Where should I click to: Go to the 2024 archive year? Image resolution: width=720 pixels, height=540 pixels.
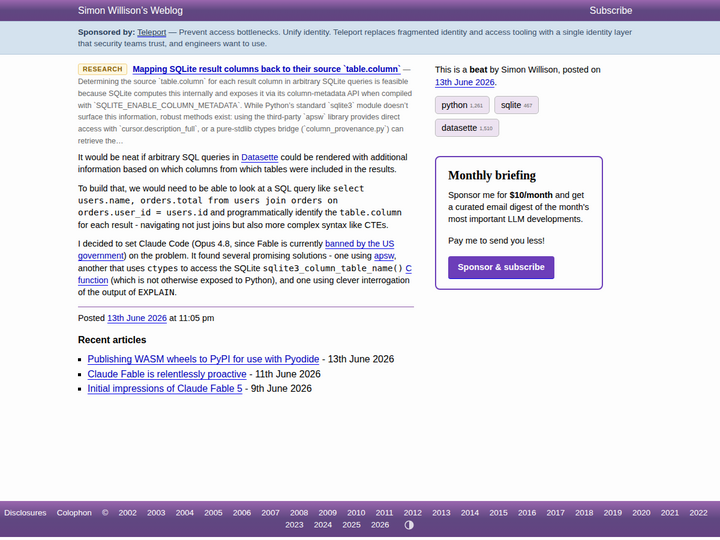click(x=323, y=525)
